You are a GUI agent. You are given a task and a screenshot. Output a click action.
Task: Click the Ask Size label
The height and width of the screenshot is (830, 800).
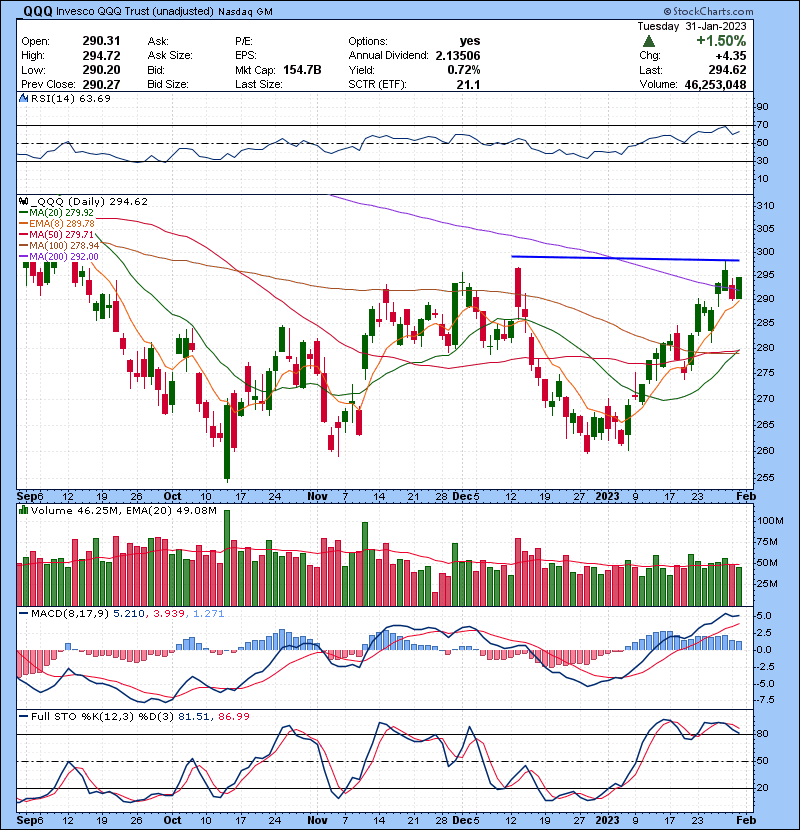(170, 56)
